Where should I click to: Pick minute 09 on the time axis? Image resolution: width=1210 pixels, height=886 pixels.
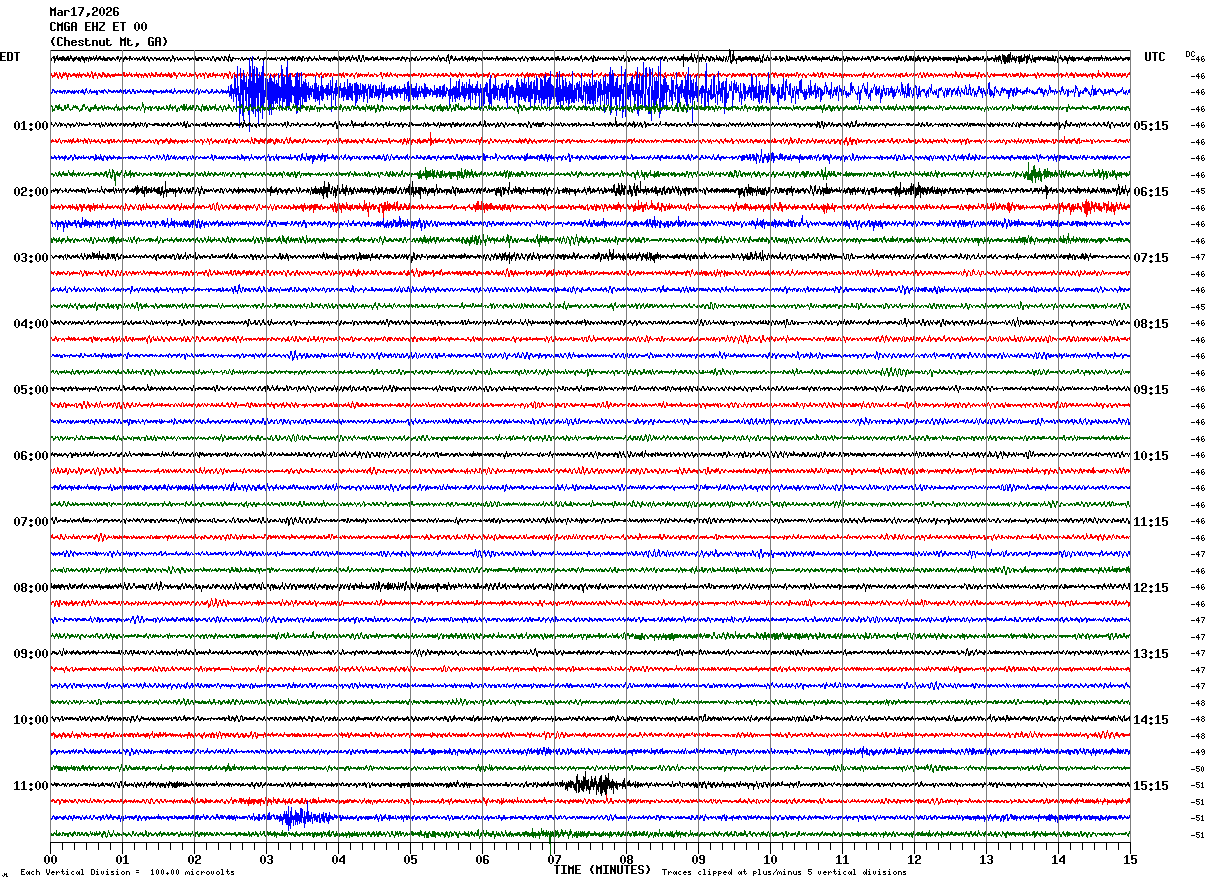[x=698, y=859]
